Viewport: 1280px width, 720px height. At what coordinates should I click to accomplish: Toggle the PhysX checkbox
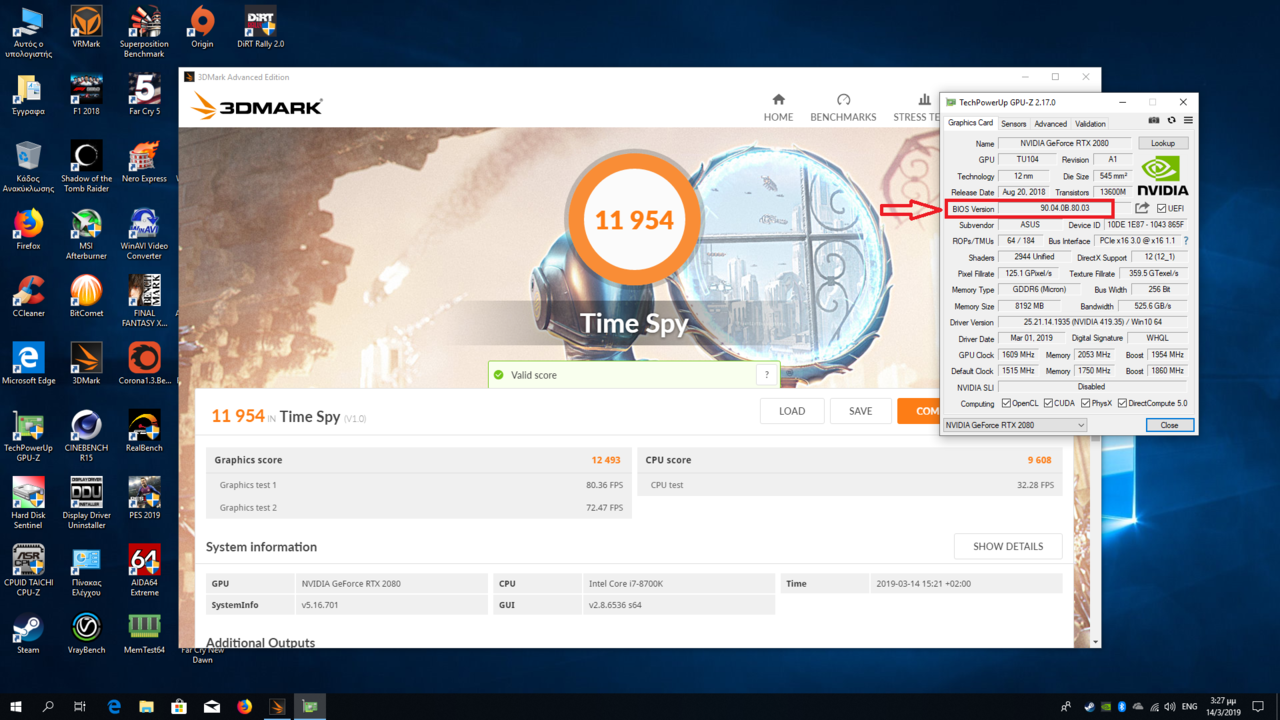pos(1085,403)
